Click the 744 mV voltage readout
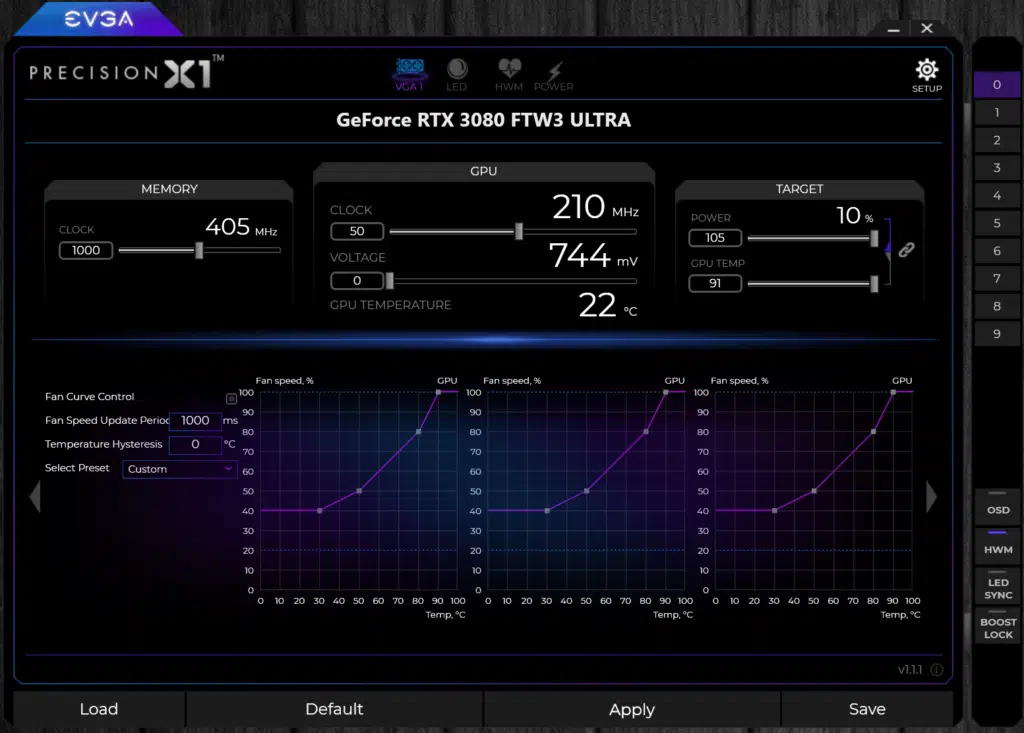The width and height of the screenshot is (1024, 733). pyautogui.click(x=593, y=255)
